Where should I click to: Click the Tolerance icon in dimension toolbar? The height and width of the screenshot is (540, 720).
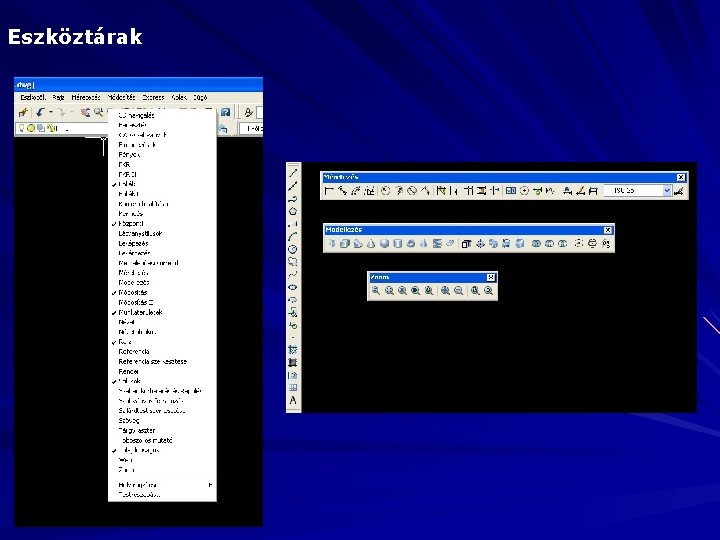pyautogui.click(x=511, y=191)
